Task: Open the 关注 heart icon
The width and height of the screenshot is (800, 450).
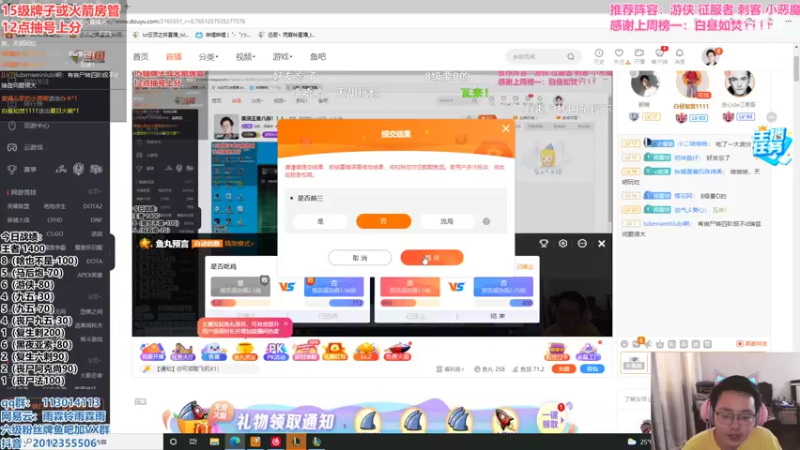Action: pos(619,56)
